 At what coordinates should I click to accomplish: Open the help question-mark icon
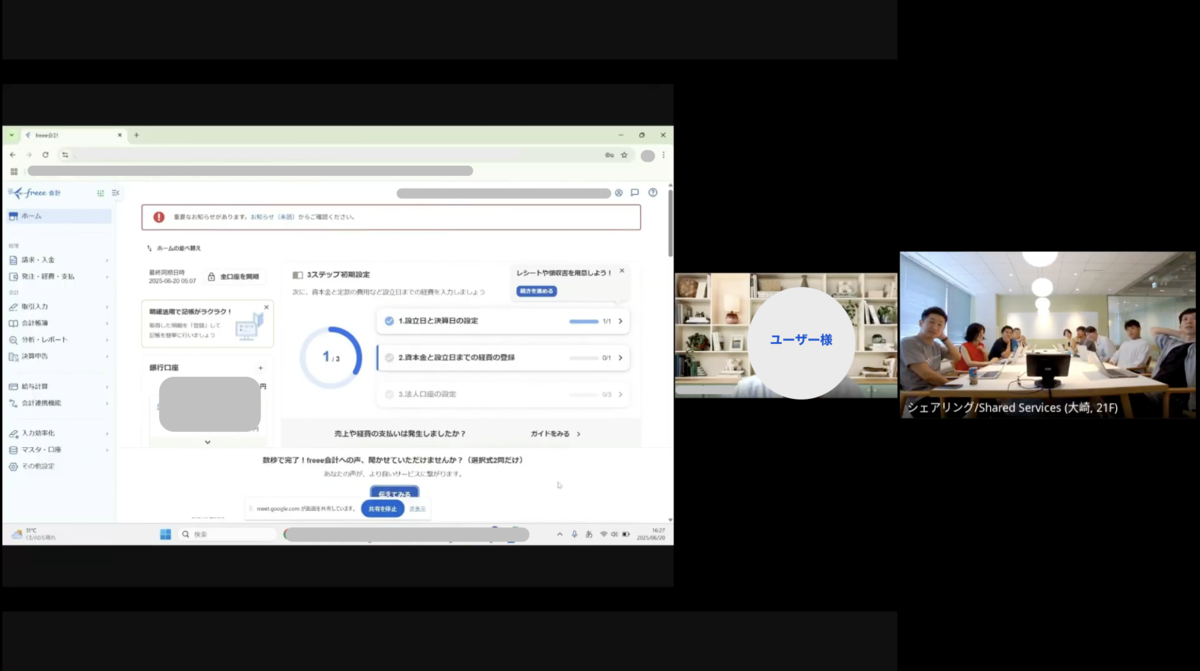[652, 193]
